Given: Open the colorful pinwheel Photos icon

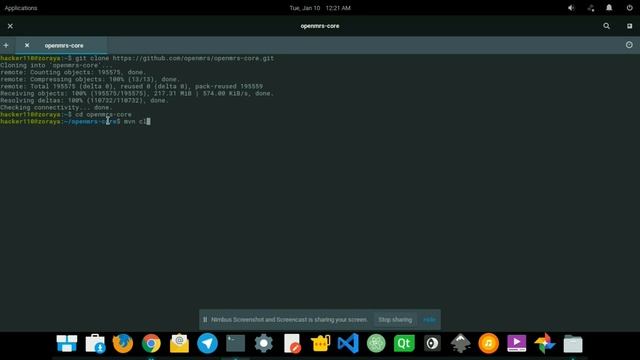Looking at the screenshot, I should [x=545, y=343].
